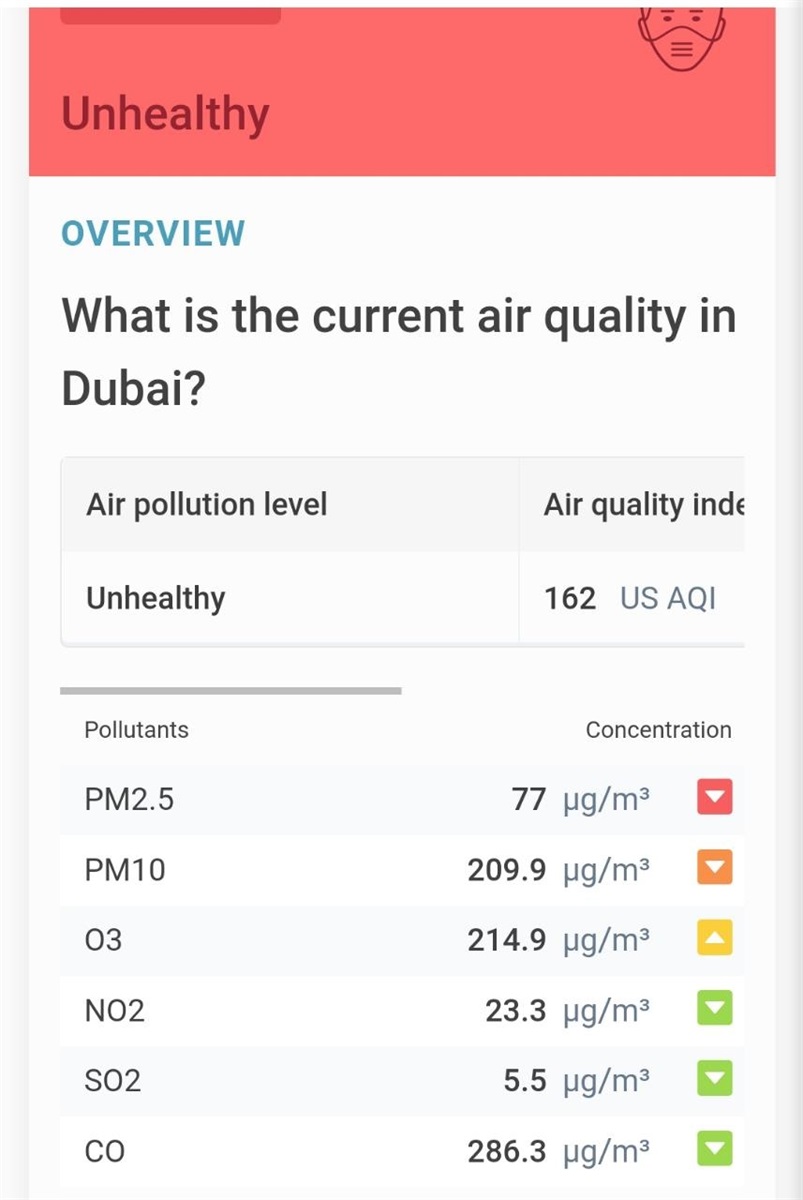The image size is (803, 1200).
Task: Click the Unhealthy status label in banner
Action: [165, 113]
